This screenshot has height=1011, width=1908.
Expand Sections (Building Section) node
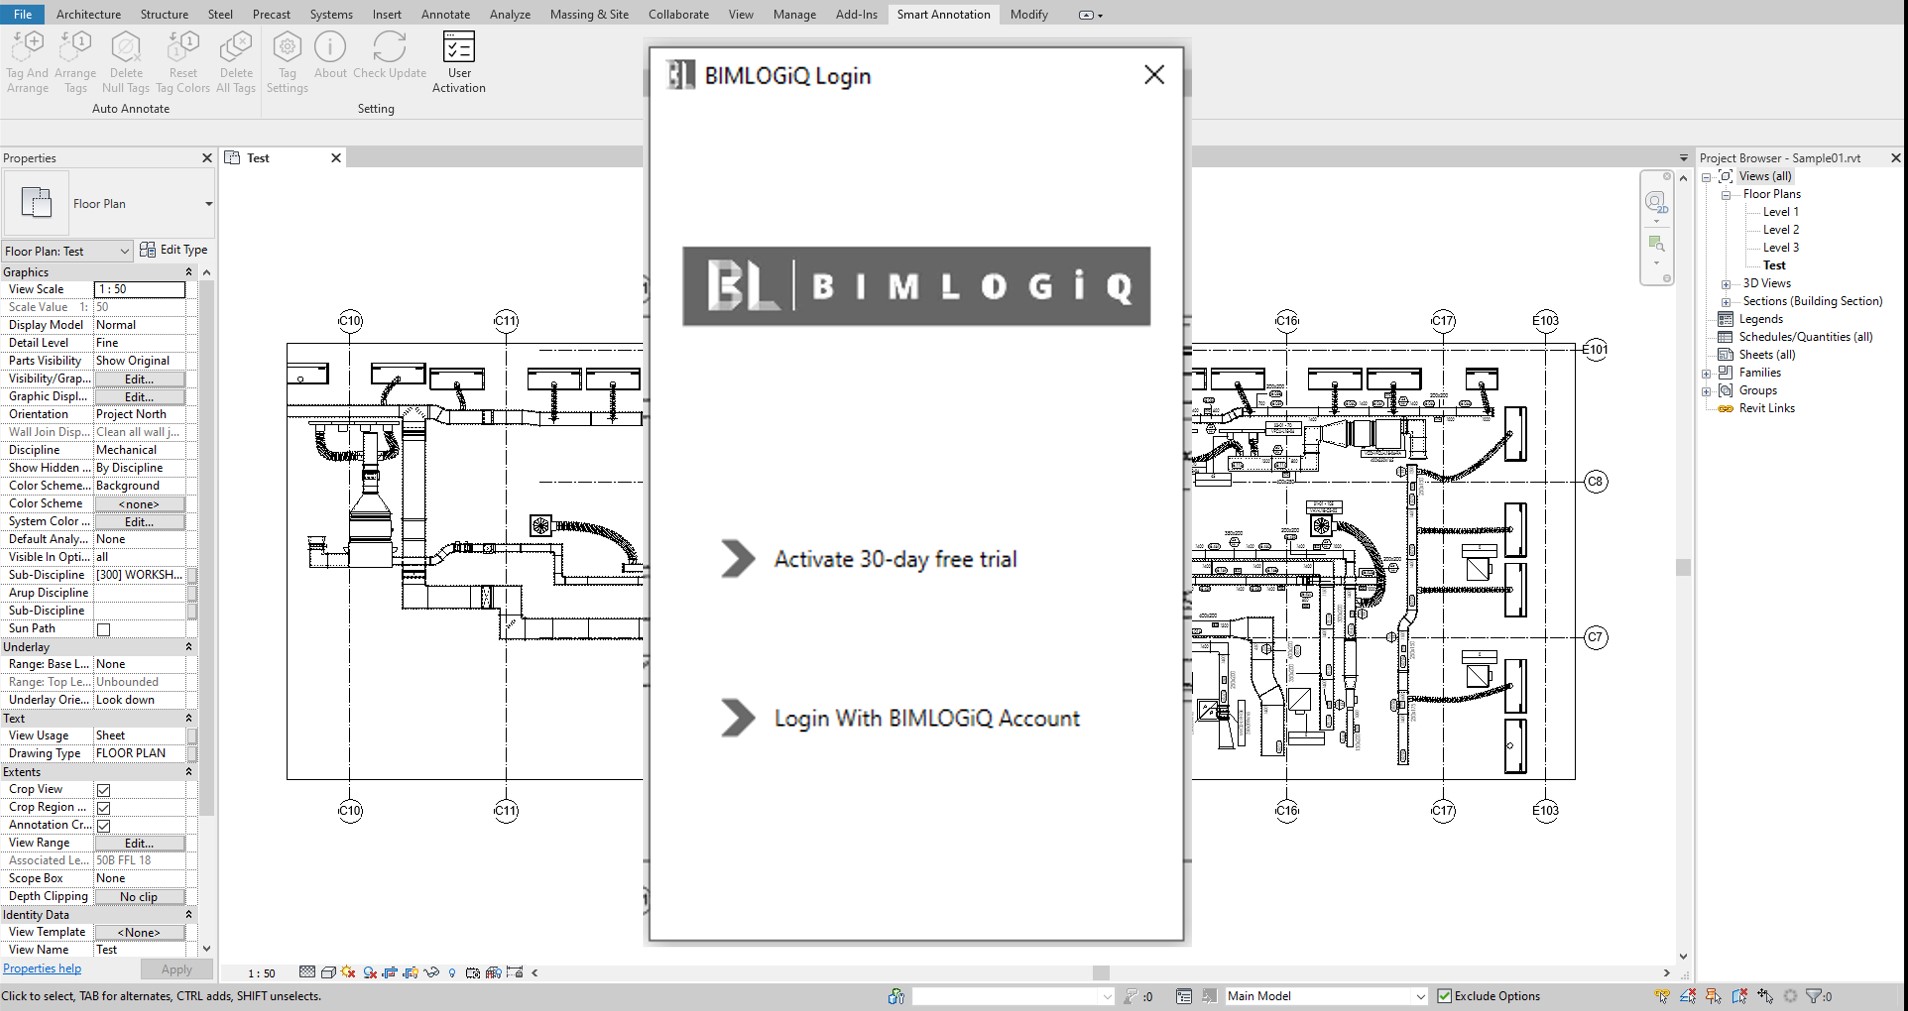click(1726, 302)
